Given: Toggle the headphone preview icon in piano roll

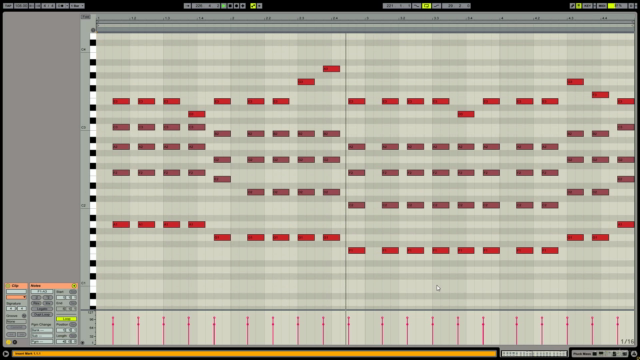Looking at the screenshot, I should (x=93, y=30).
